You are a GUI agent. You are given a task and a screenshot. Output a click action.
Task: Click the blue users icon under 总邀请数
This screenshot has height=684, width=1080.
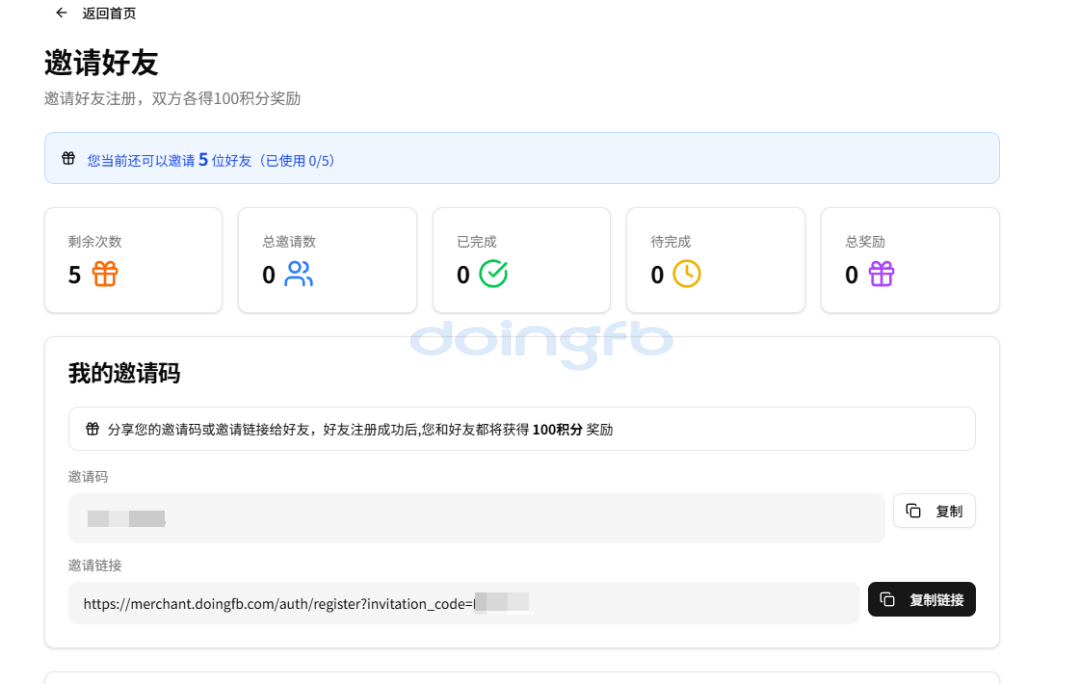click(299, 274)
